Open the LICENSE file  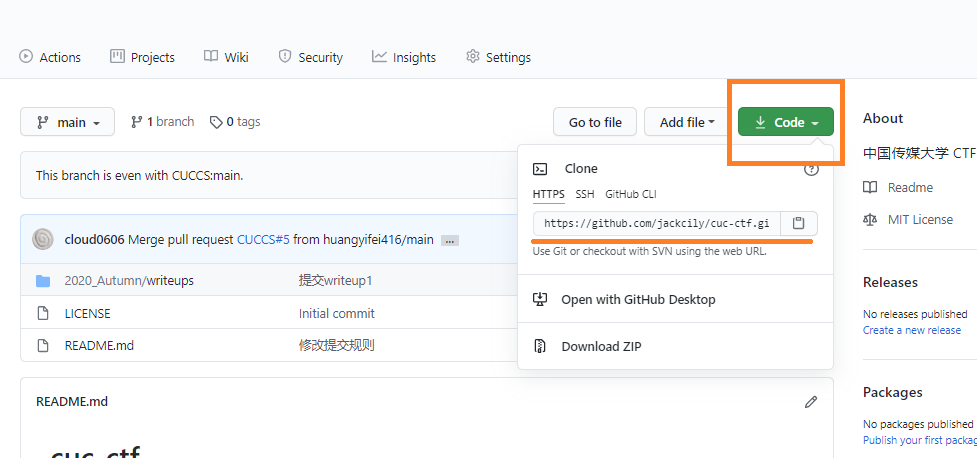coord(87,313)
